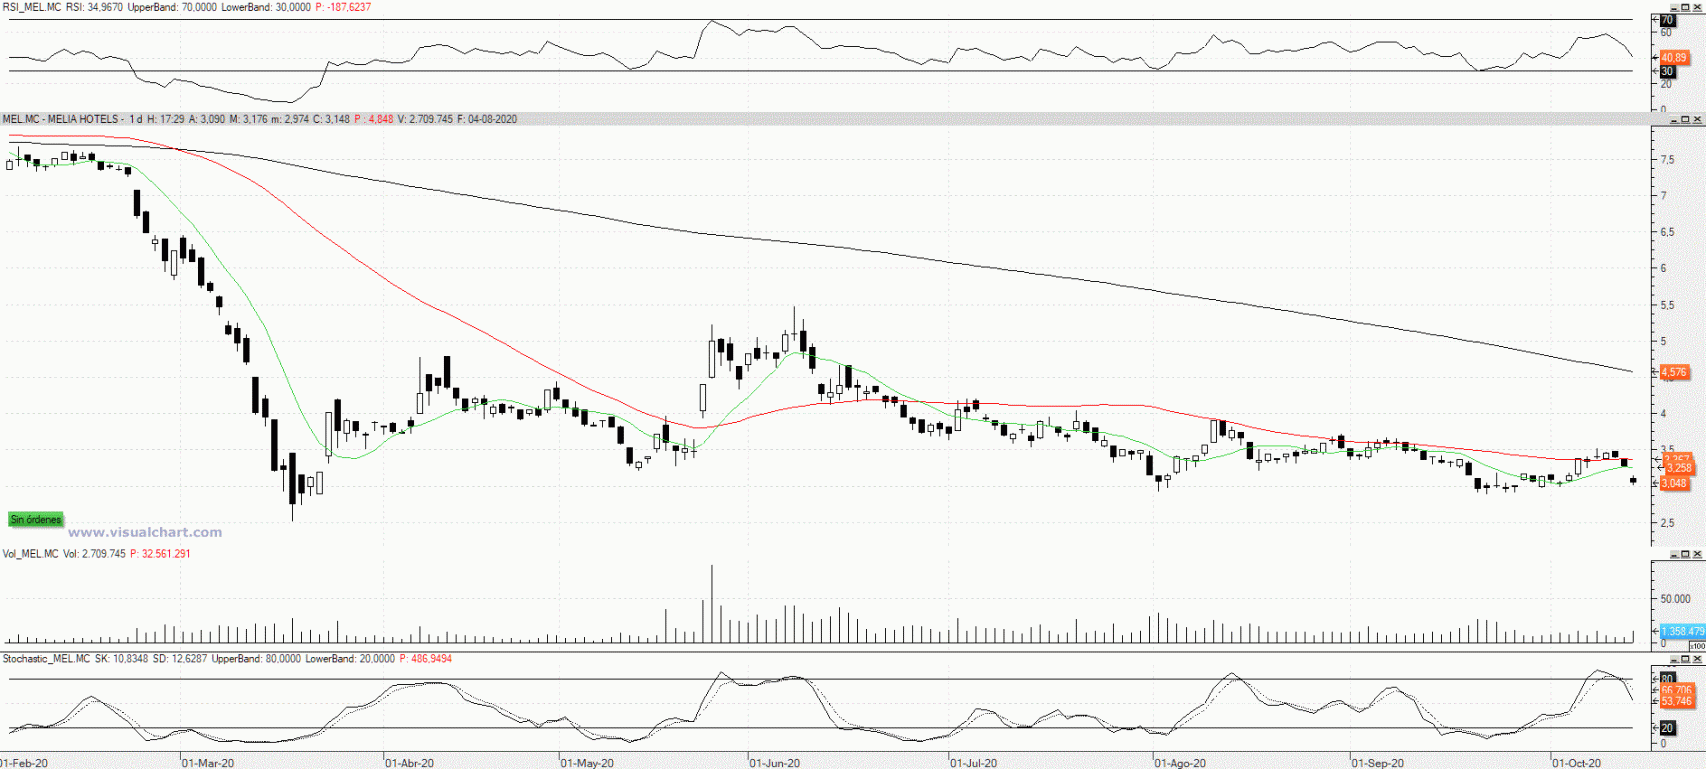Minimize the Stochastic_MEL.MC pane
Image resolution: width=1706 pixels, height=769 pixels.
[1673, 659]
